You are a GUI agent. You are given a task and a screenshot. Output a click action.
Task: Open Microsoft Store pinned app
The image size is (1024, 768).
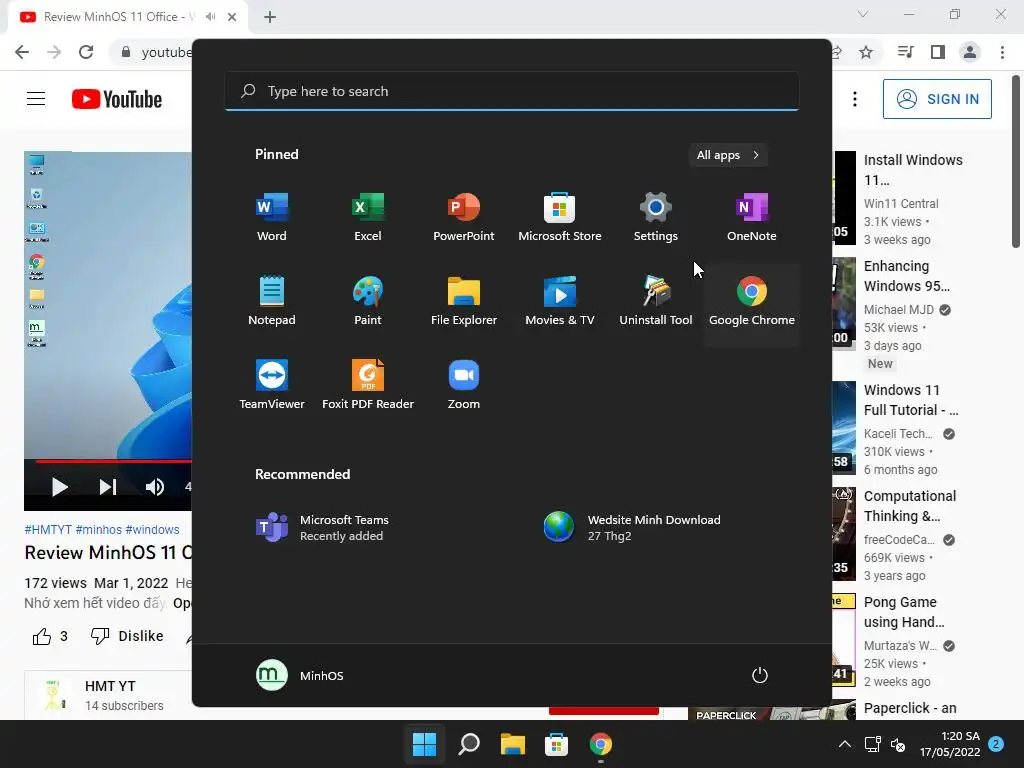pyautogui.click(x=560, y=217)
